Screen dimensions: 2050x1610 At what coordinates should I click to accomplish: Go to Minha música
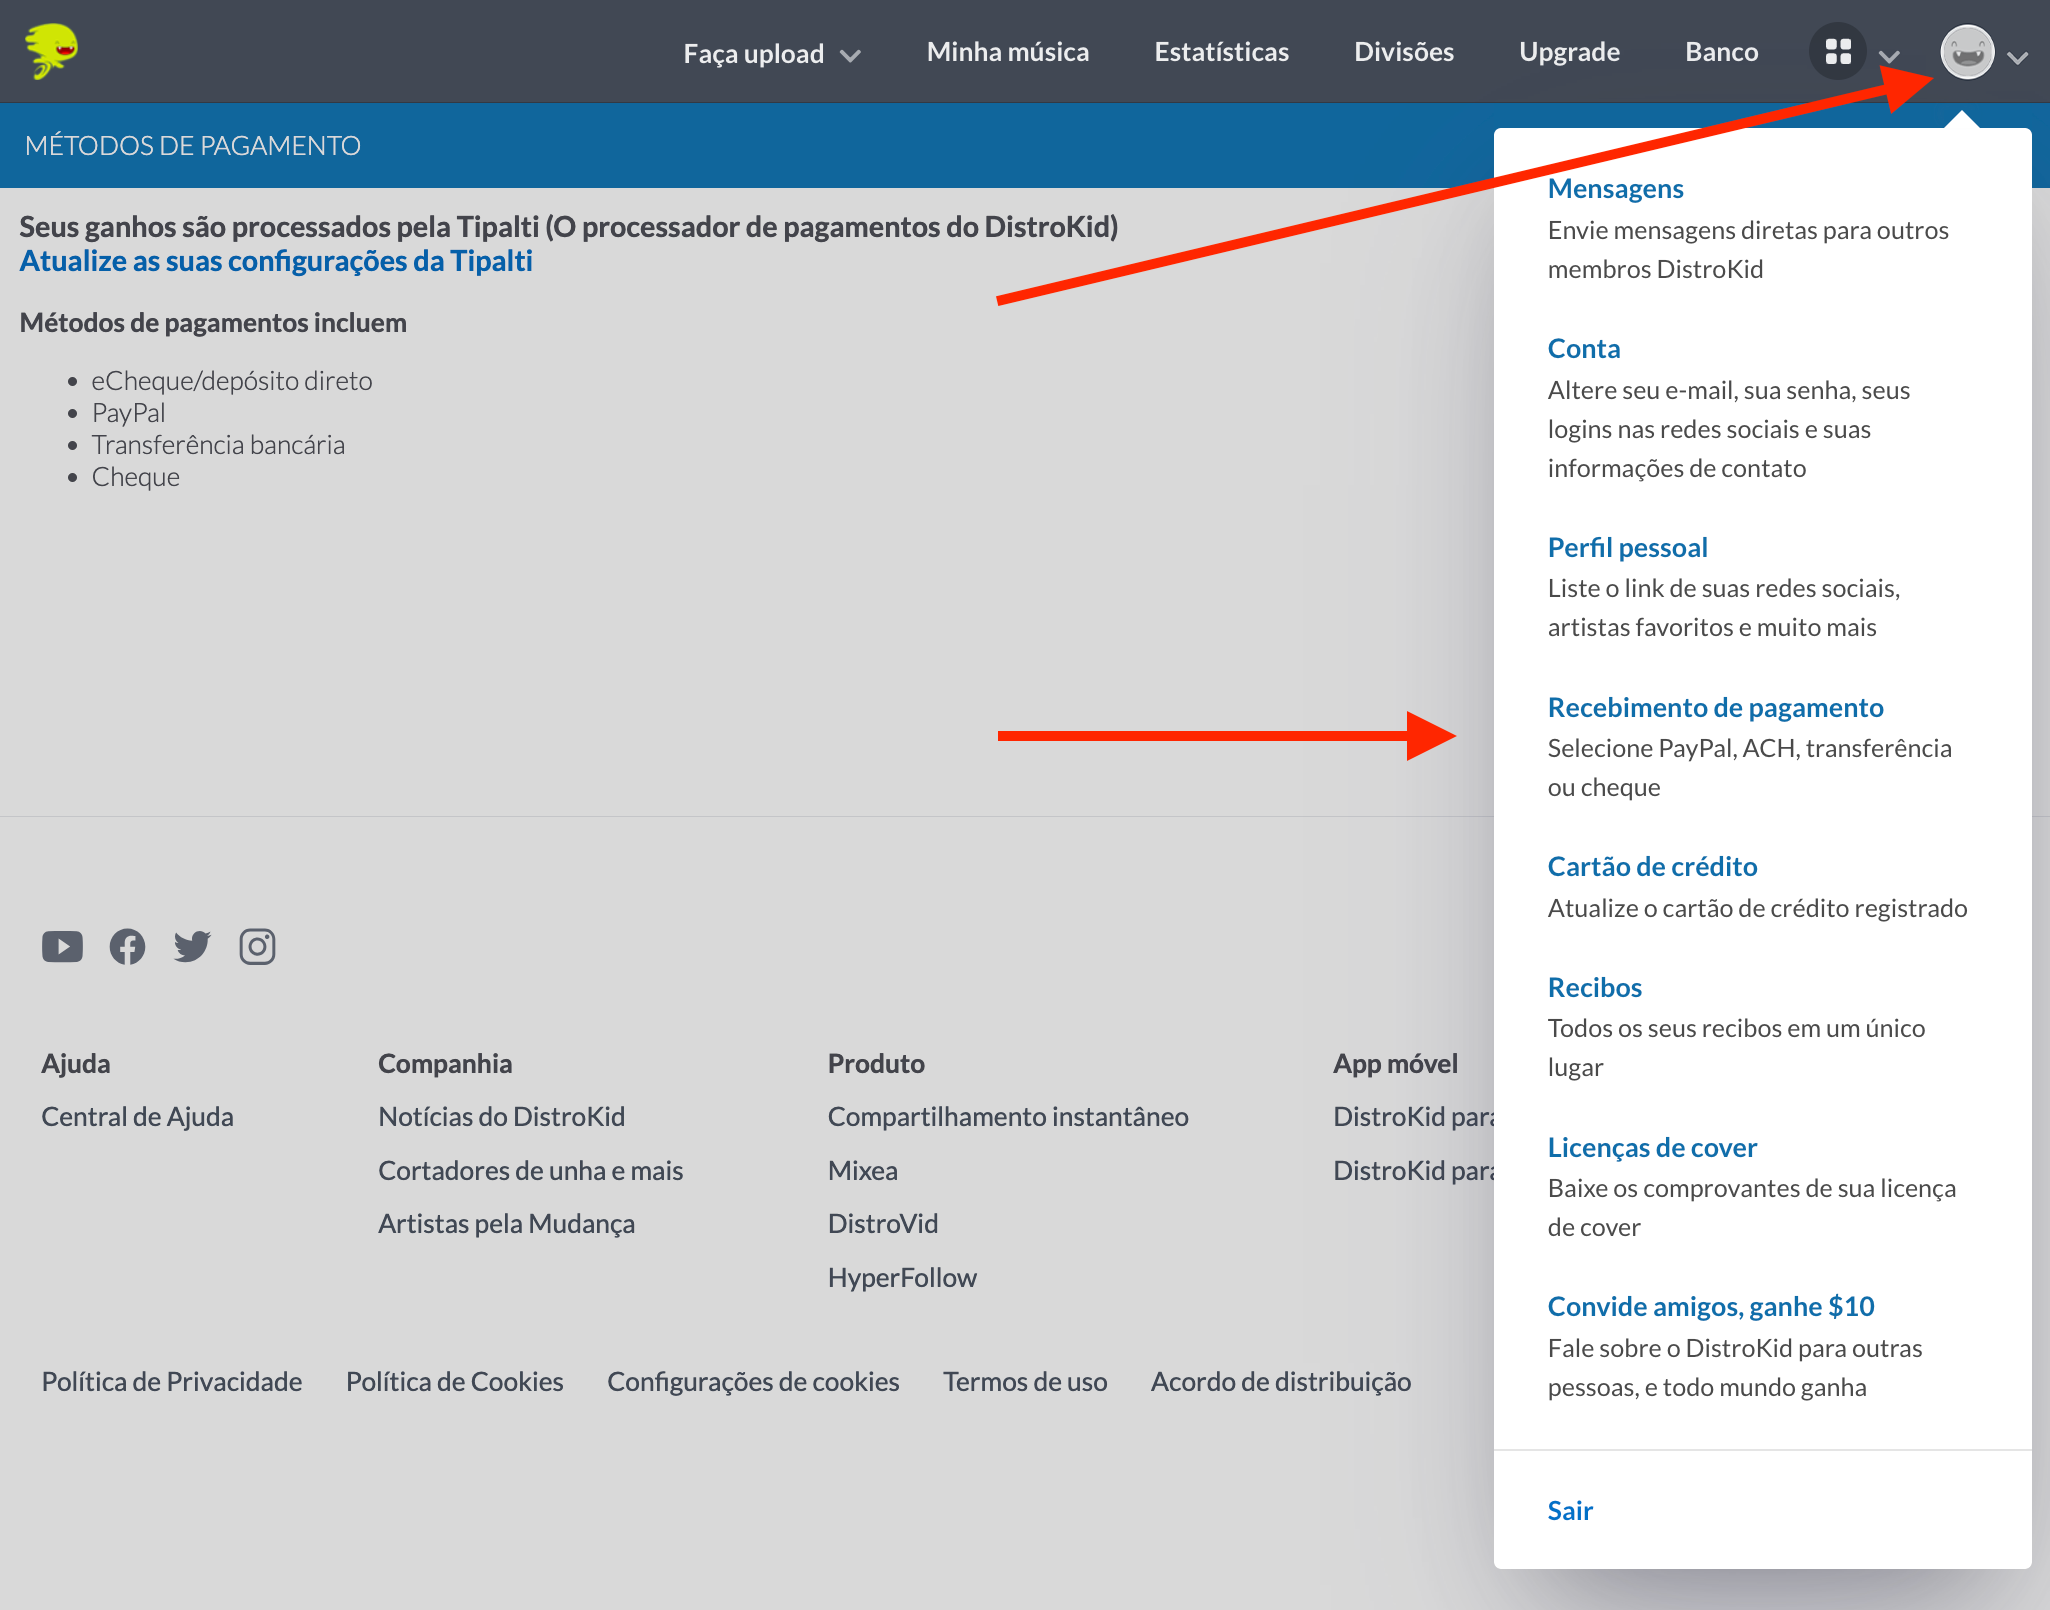(1007, 52)
